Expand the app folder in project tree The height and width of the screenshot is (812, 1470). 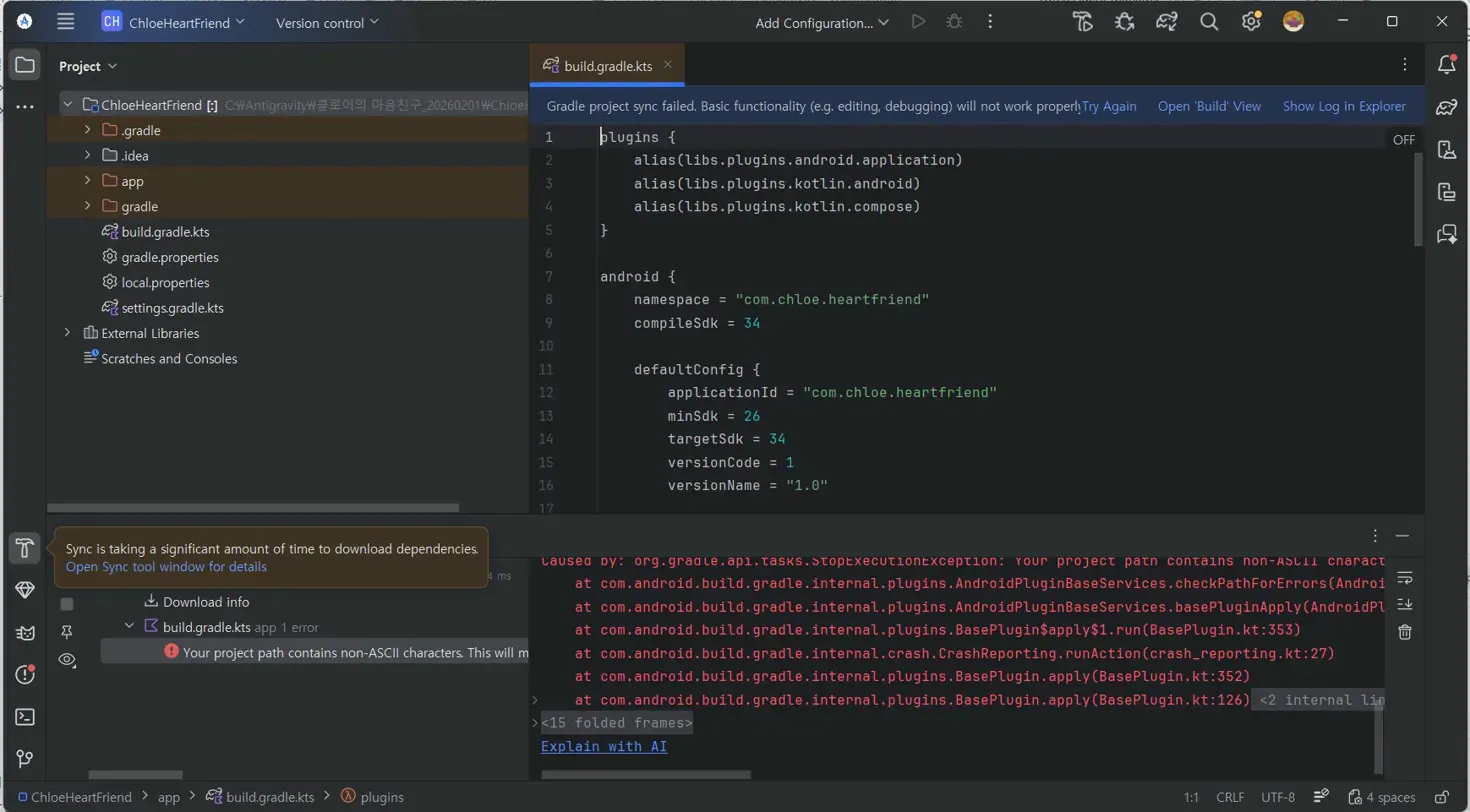click(88, 181)
